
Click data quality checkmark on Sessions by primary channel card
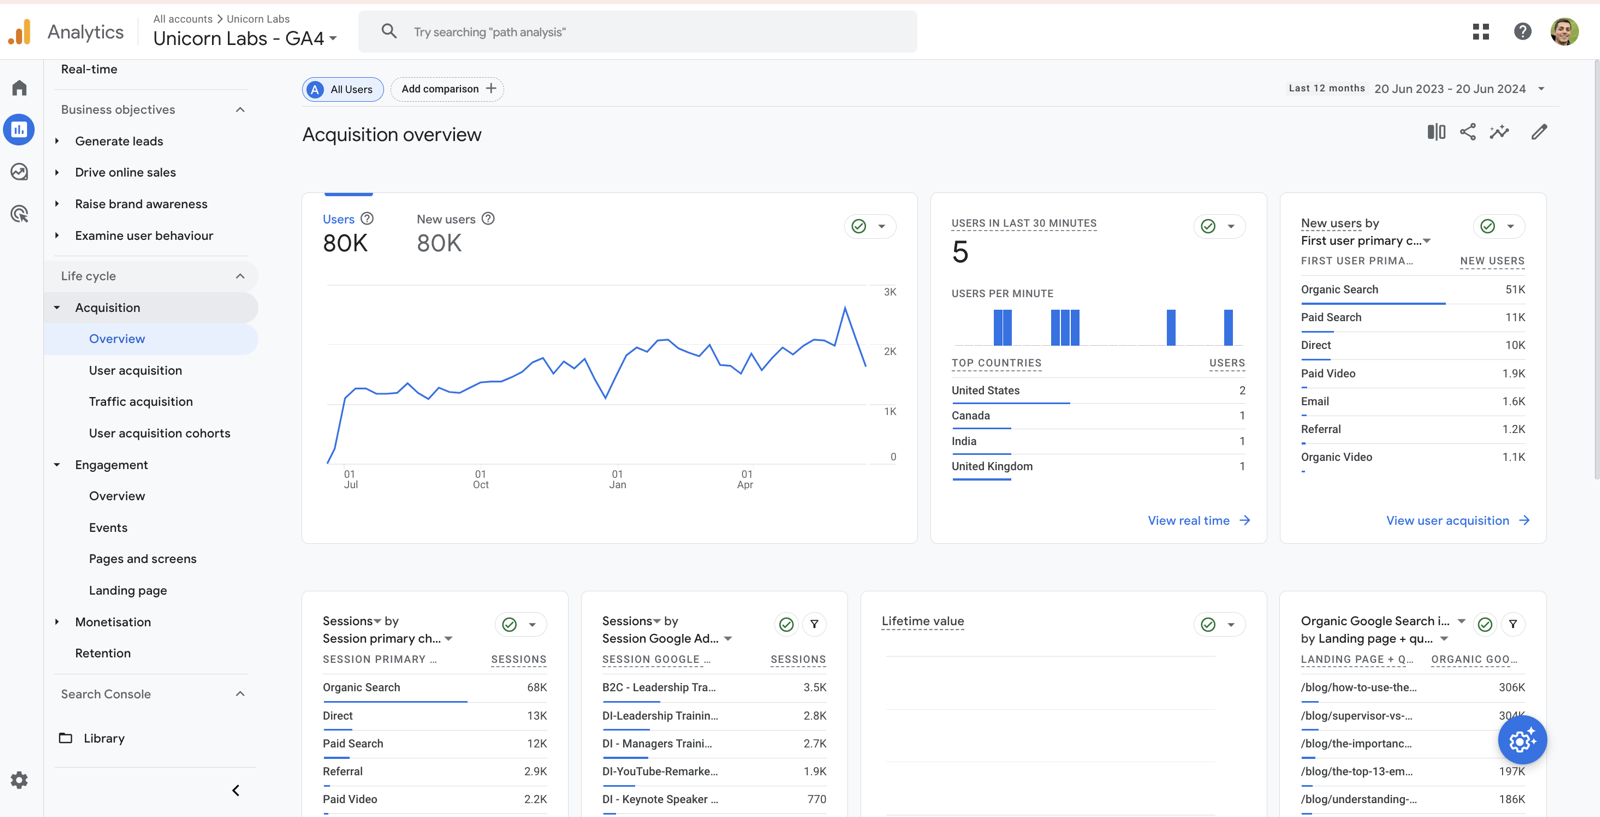point(510,624)
